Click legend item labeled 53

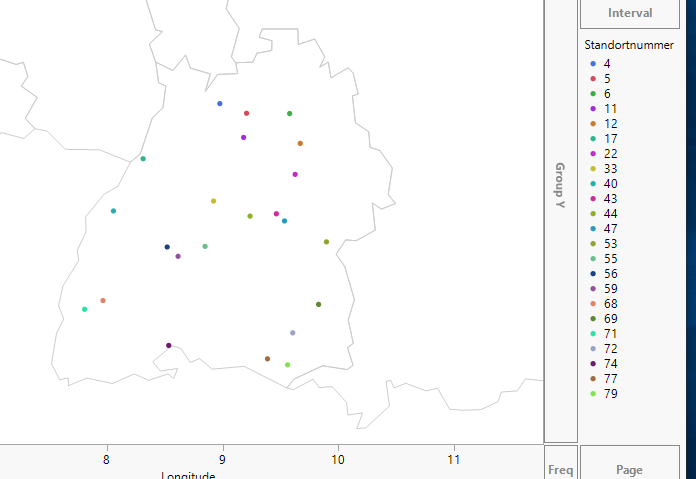[603, 244]
